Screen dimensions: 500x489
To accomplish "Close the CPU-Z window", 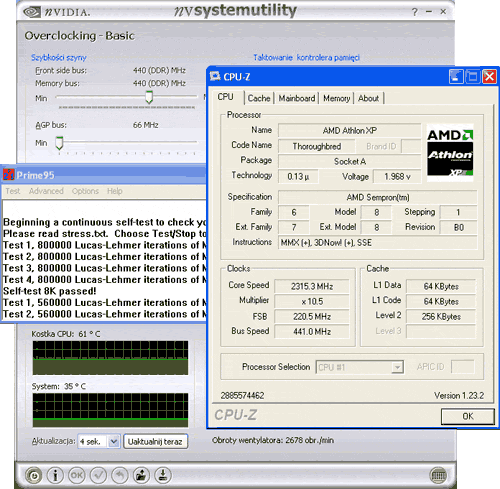I will [x=490, y=77].
